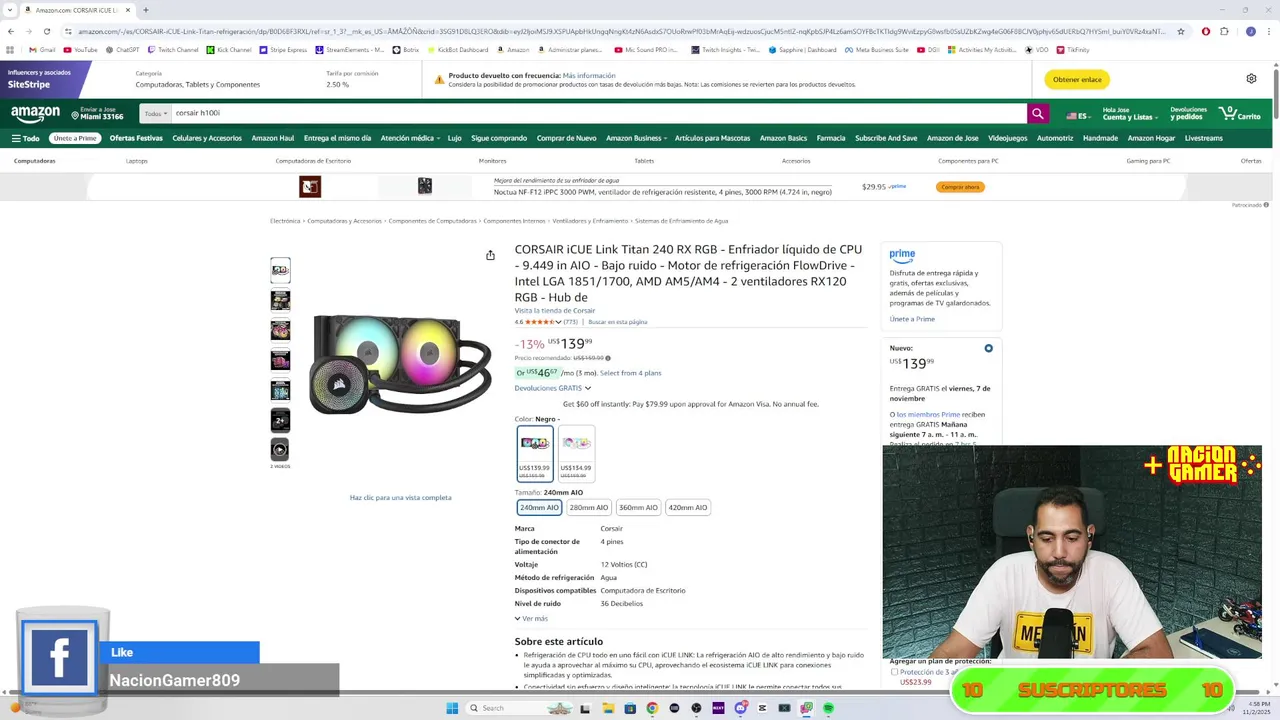This screenshot has width=1280, height=720.
Task: Click Select from 4 plans link
Action: click(x=630, y=373)
